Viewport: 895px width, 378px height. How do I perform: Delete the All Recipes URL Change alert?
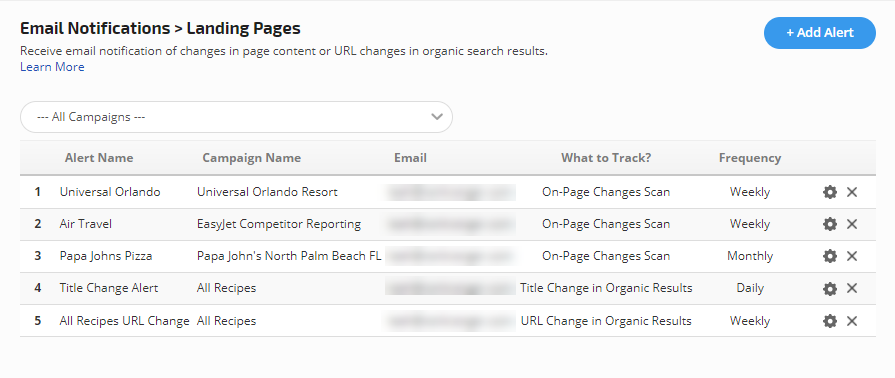pyautogui.click(x=852, y=321)
